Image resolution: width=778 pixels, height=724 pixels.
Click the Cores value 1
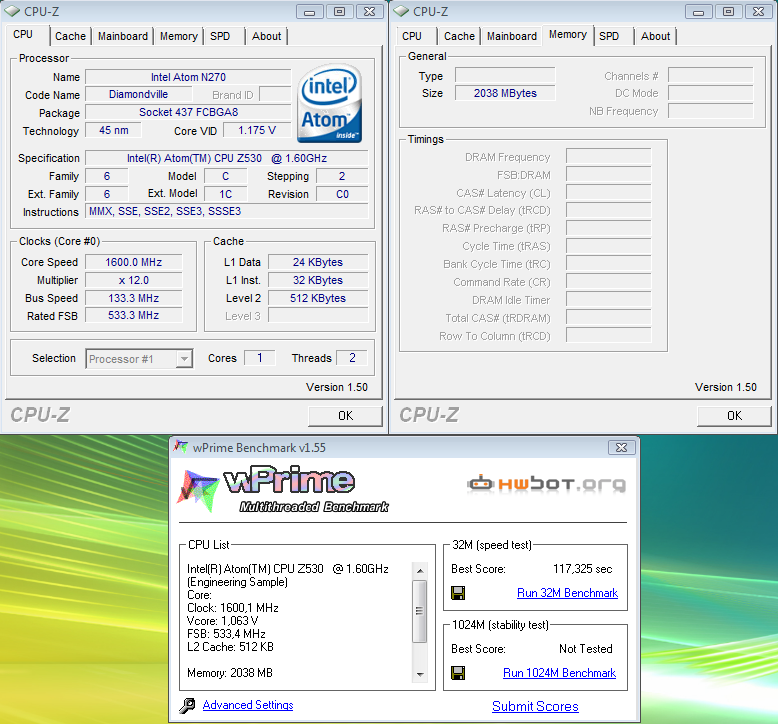tap(259, 358)
